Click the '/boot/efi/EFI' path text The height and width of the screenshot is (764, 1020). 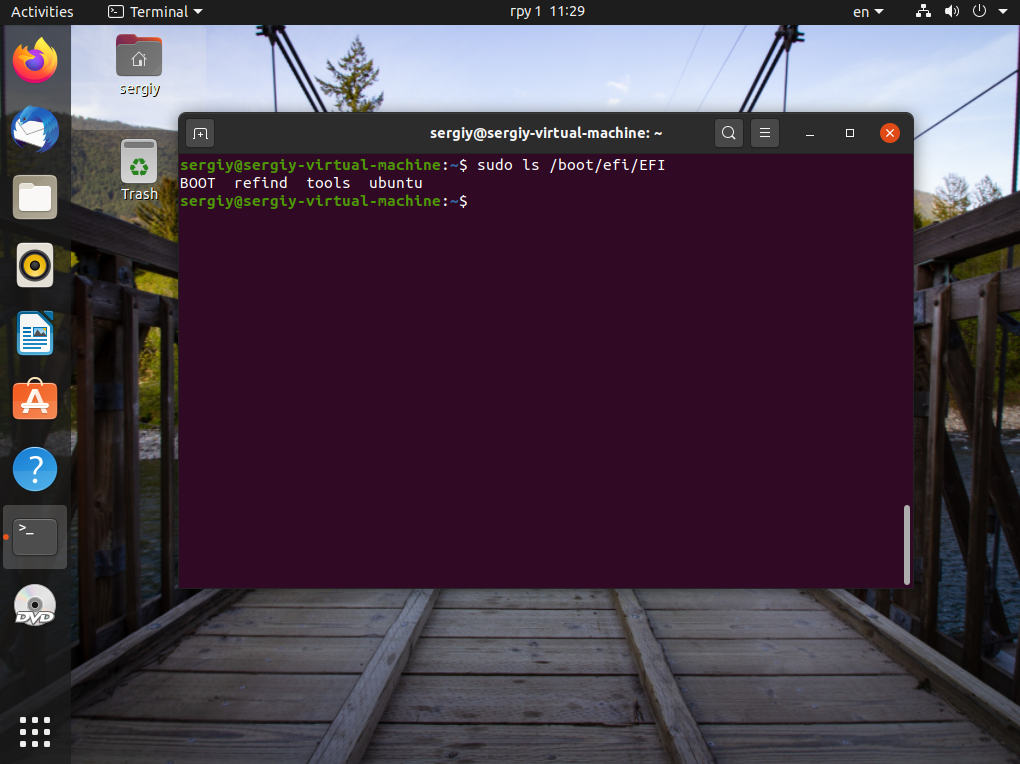click(608, 165)
